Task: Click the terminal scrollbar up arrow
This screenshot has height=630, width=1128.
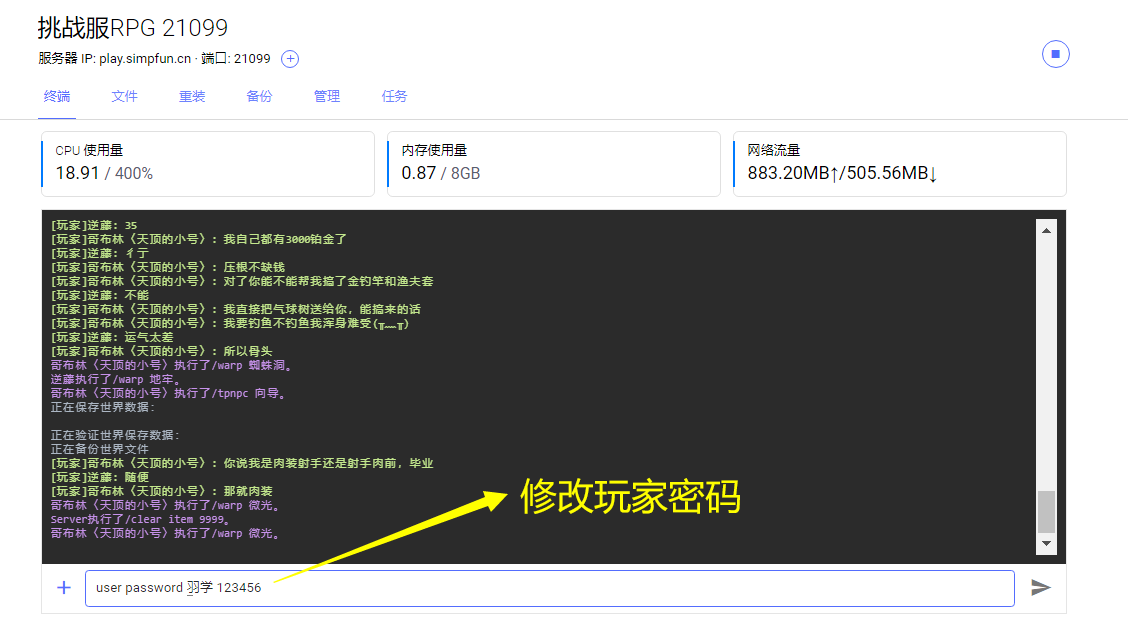Action: 1046,230
